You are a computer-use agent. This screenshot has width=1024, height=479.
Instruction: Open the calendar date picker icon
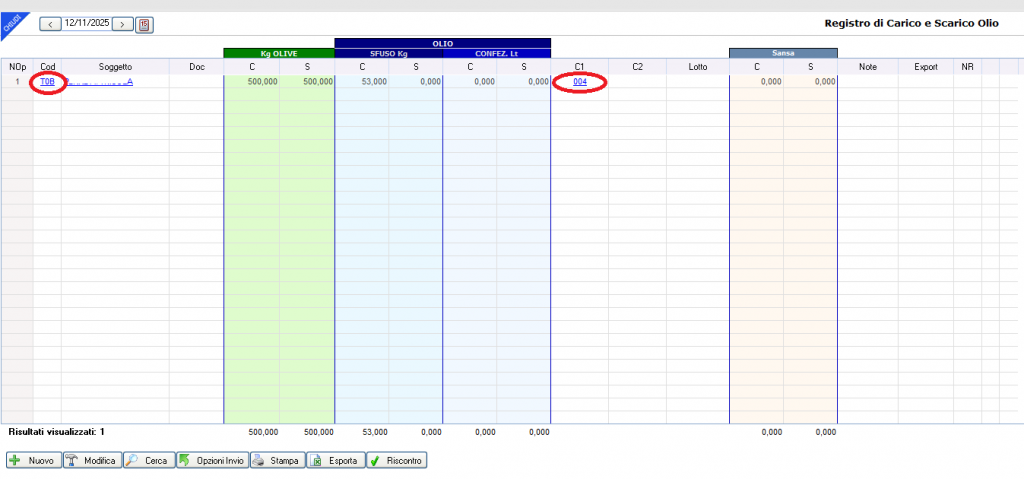pyautogui.click(x=144, y=25)
